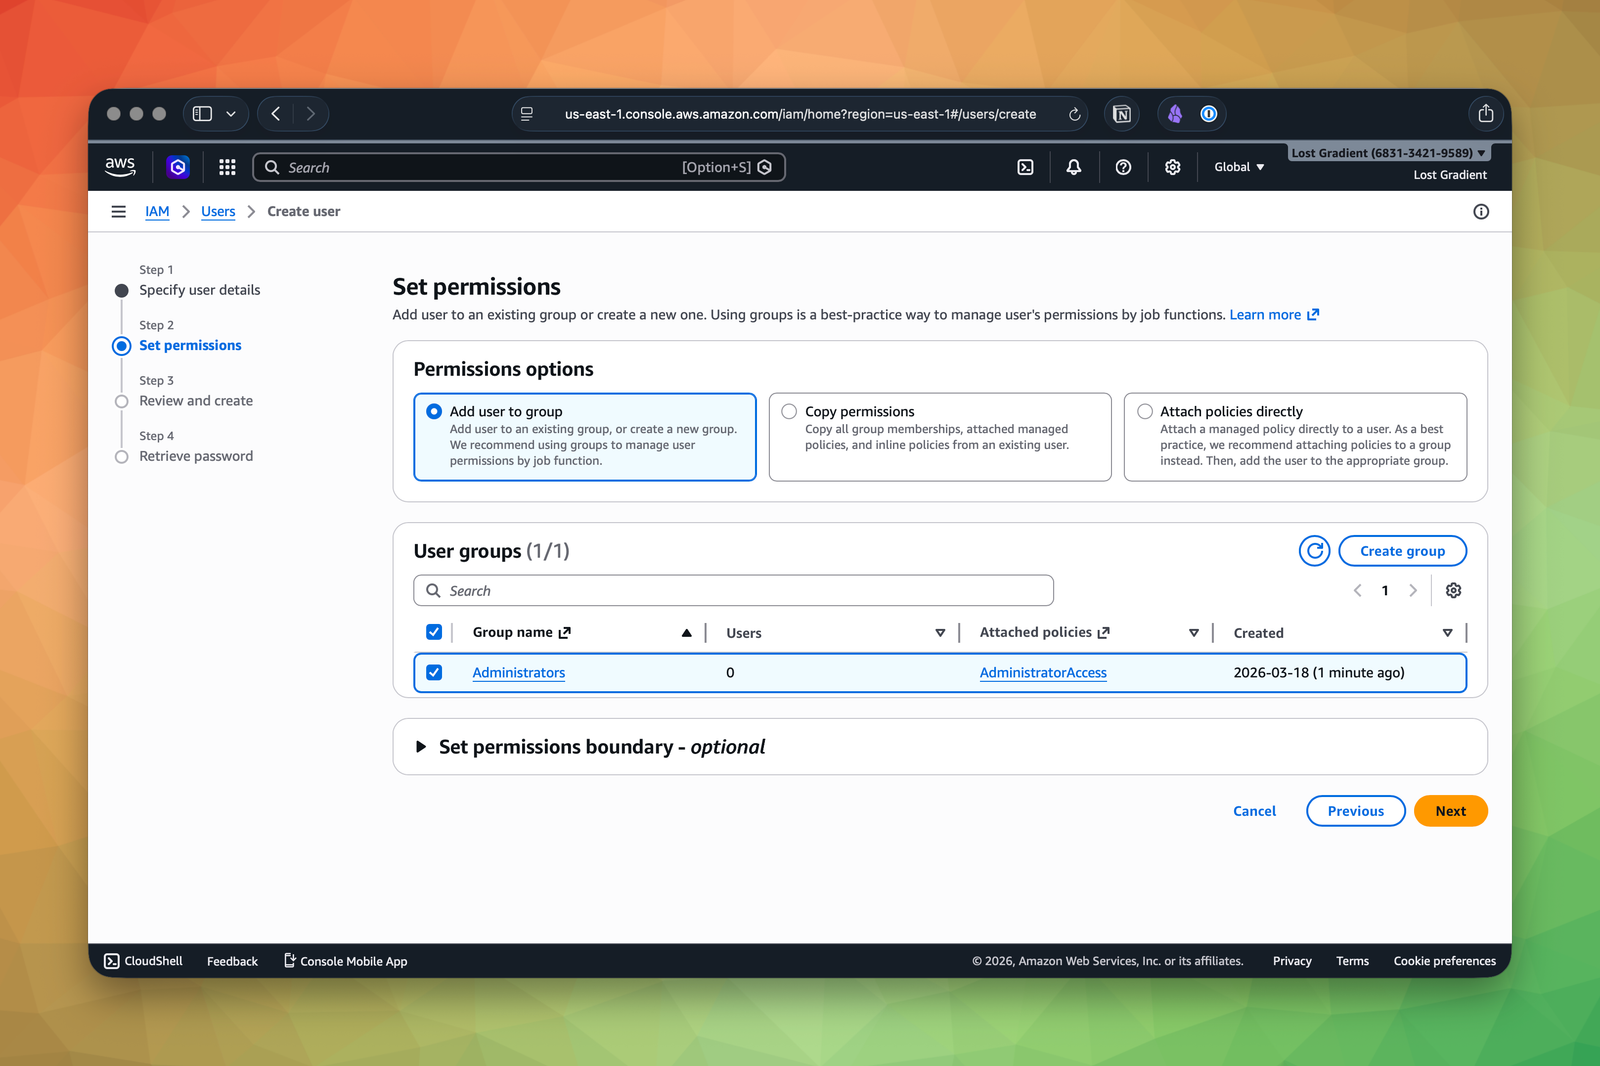Open the notifications bell

(1073, 167)
